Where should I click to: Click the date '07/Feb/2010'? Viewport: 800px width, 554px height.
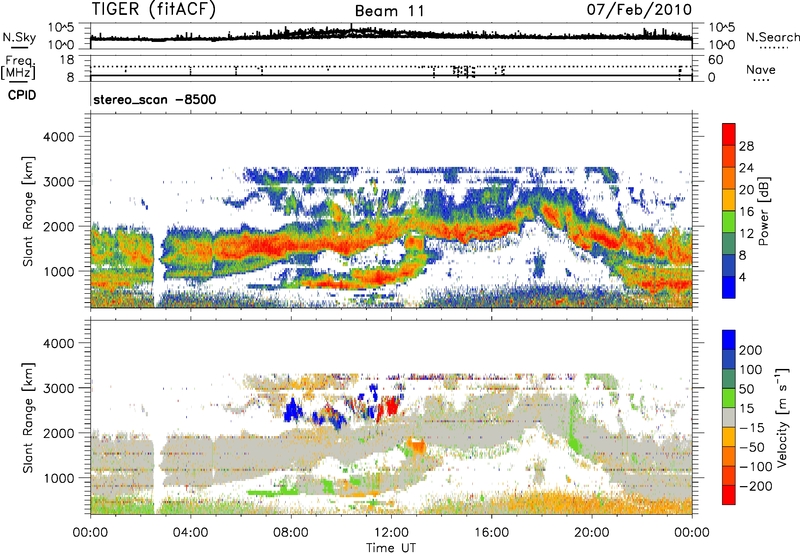(639, 9)
